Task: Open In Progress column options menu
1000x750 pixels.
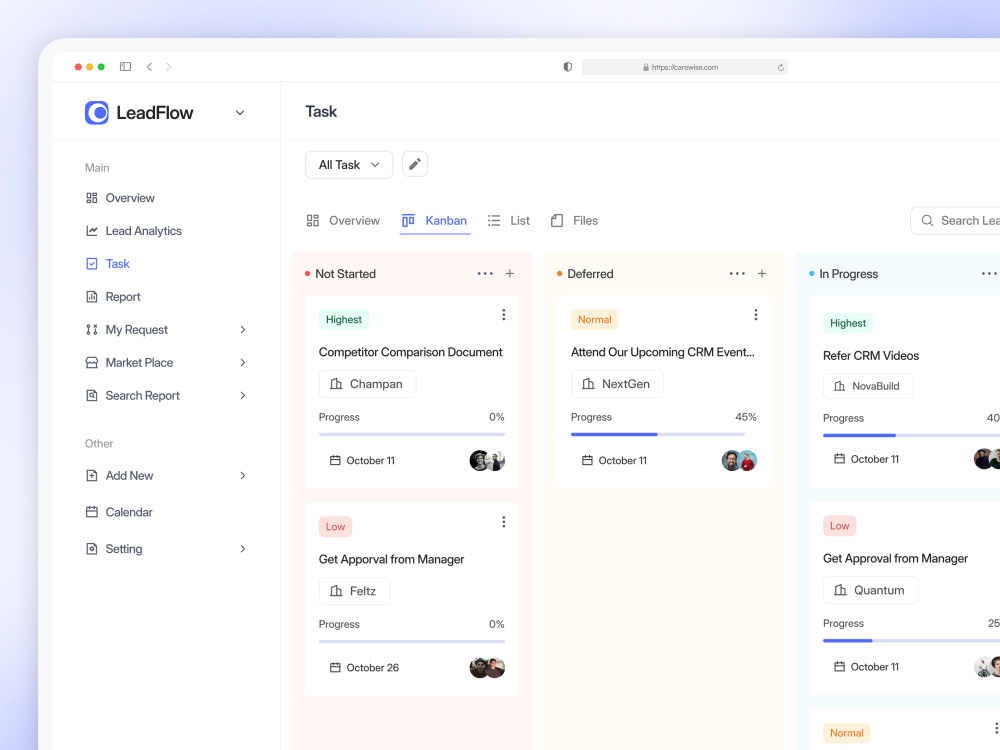Action: tap(989, 274)
